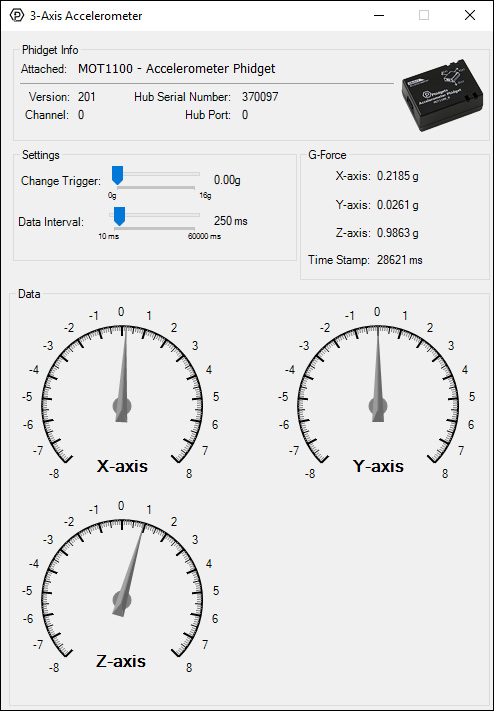
Task: Click the Accelerometer Phidget device image
Action: pyautogui.click(x=440, y=95)
